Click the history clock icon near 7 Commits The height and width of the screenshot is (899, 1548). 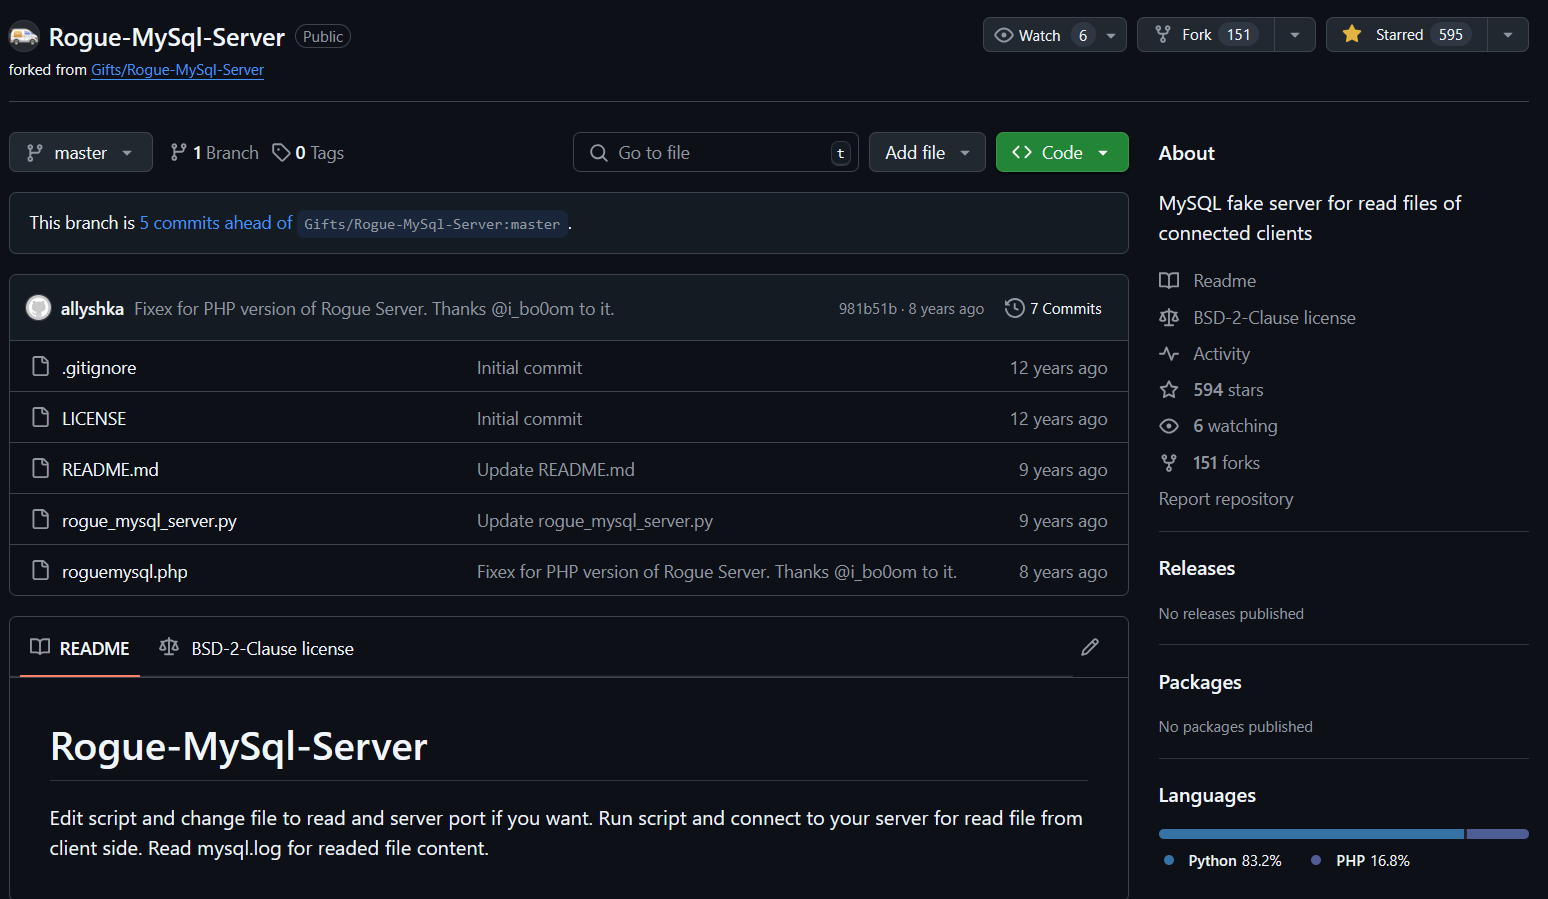click(1014, 308)
